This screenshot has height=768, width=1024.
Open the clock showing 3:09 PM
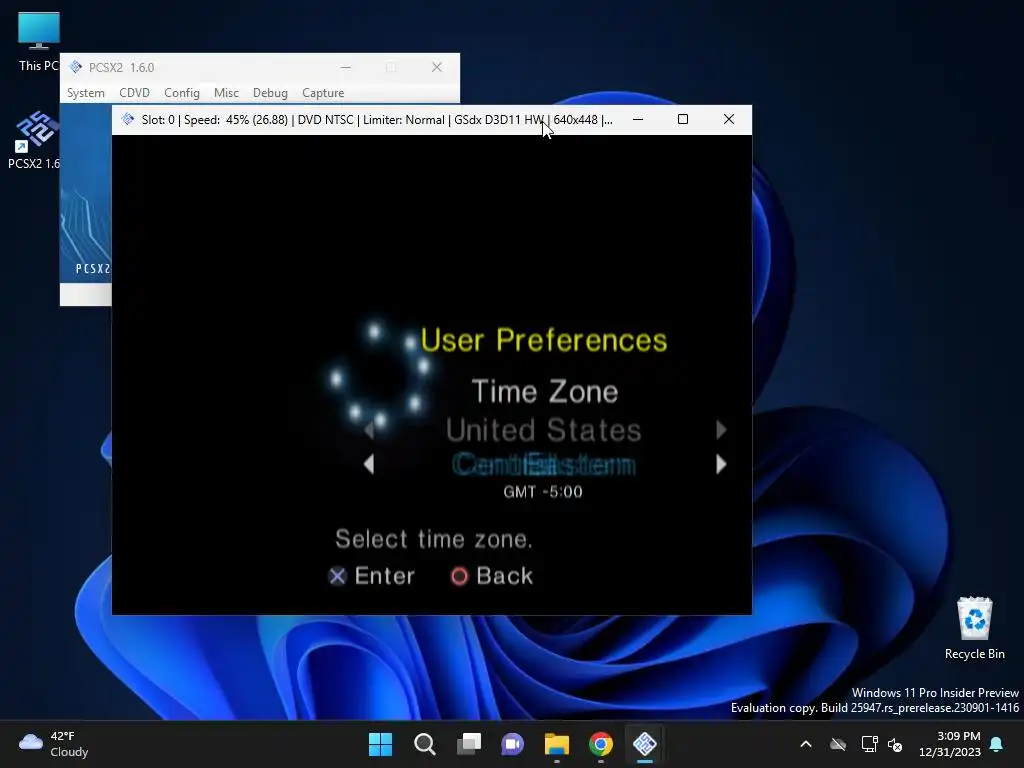click(950, 744)
